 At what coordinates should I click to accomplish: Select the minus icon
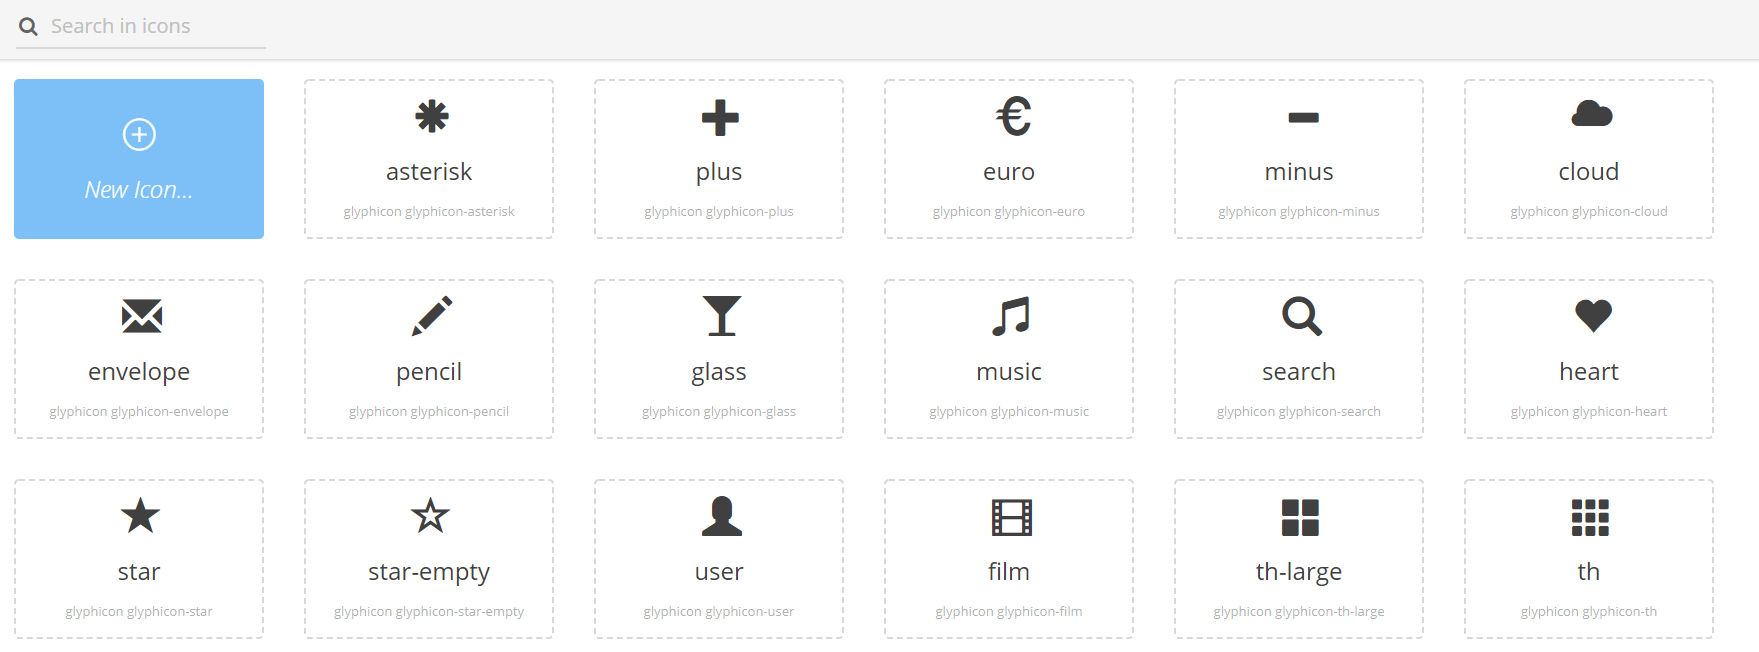click(1302, 118)
